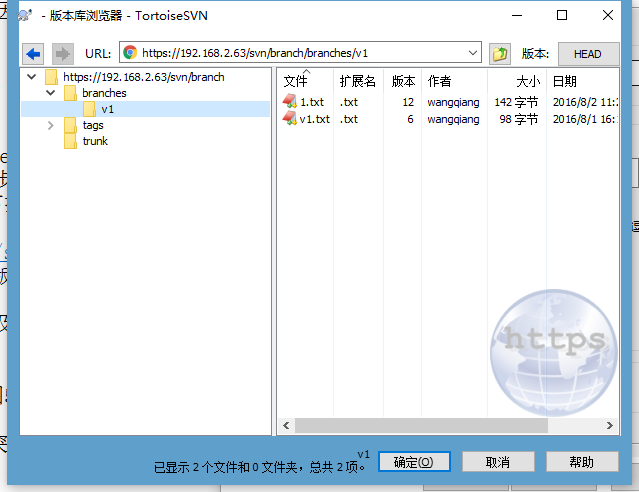This screenshot has width=639, height=492.
Task: Click the 取消 button
Action: pyautogui.click(x=498, y=462)
